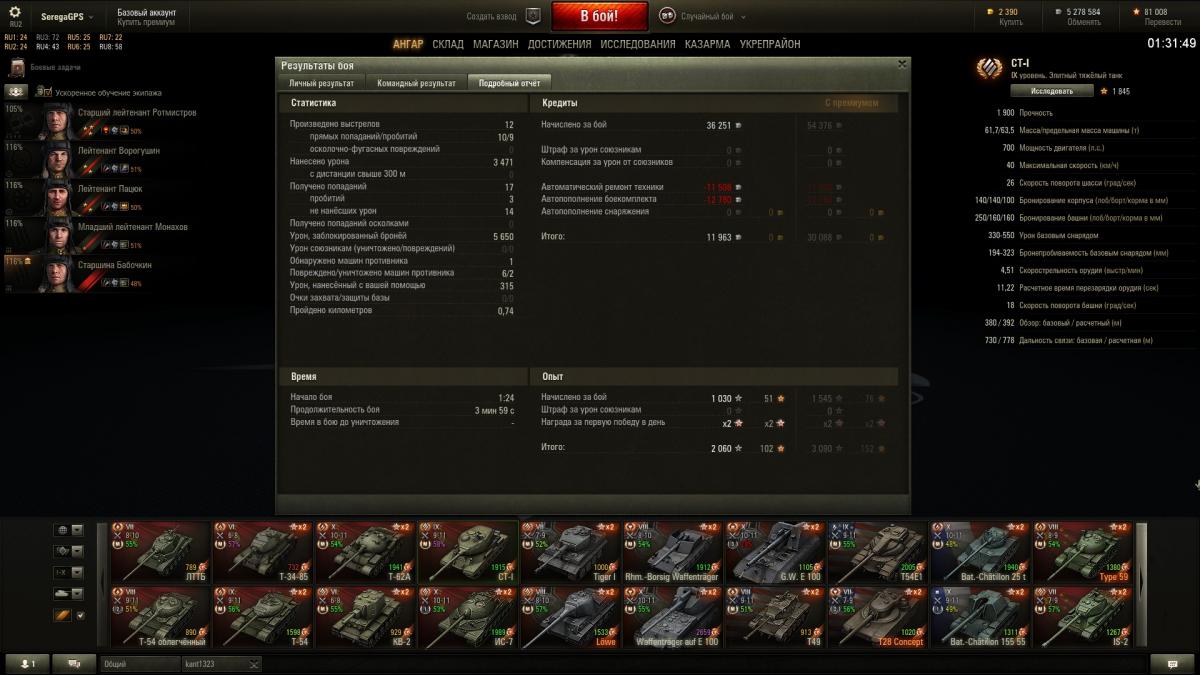Expand the vehicle class filter dropdown
This screenshot has height=675, width=1200.
(x=77, y=551)
